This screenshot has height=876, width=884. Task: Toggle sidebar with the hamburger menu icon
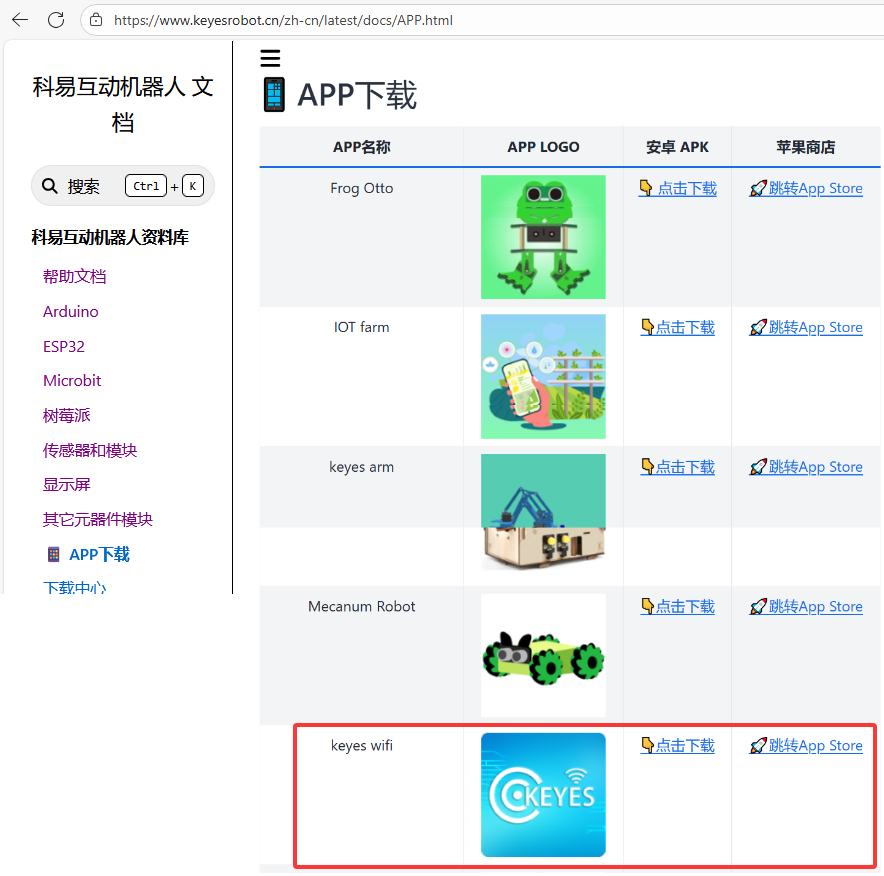270,58
